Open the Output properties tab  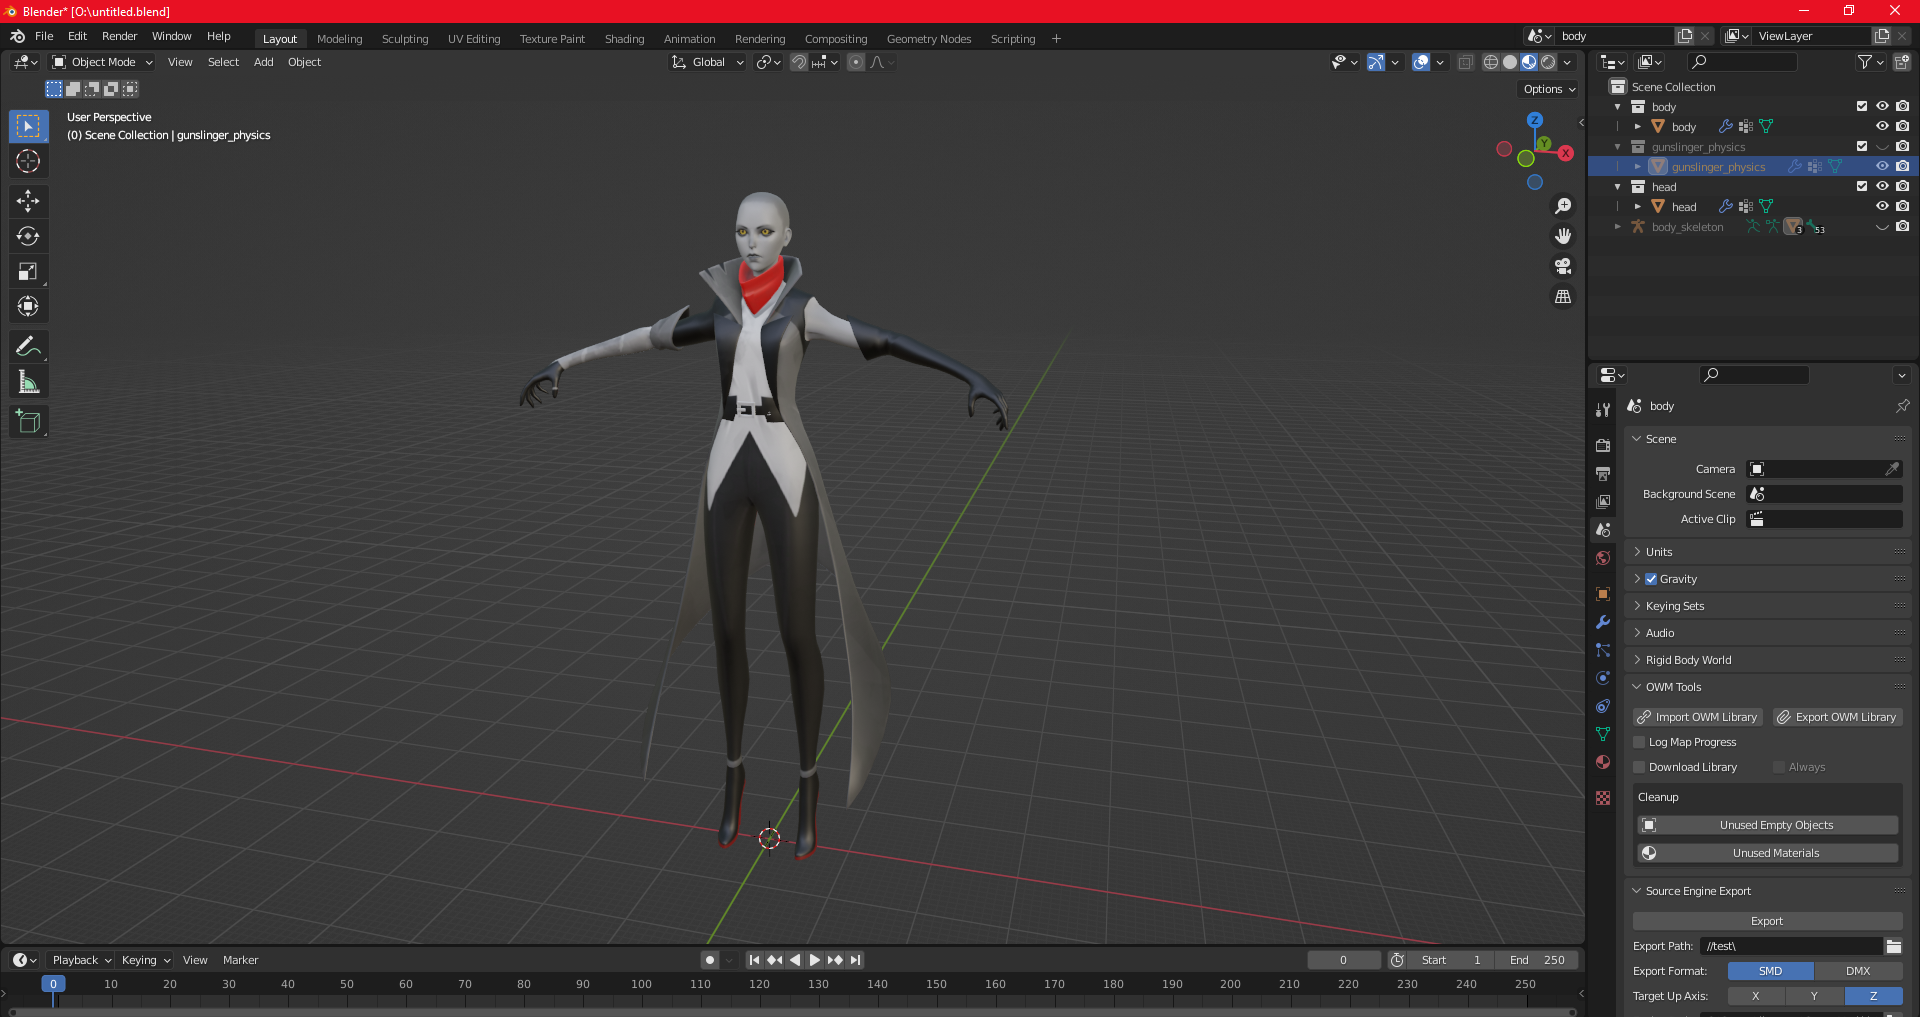coord(1603,473)
